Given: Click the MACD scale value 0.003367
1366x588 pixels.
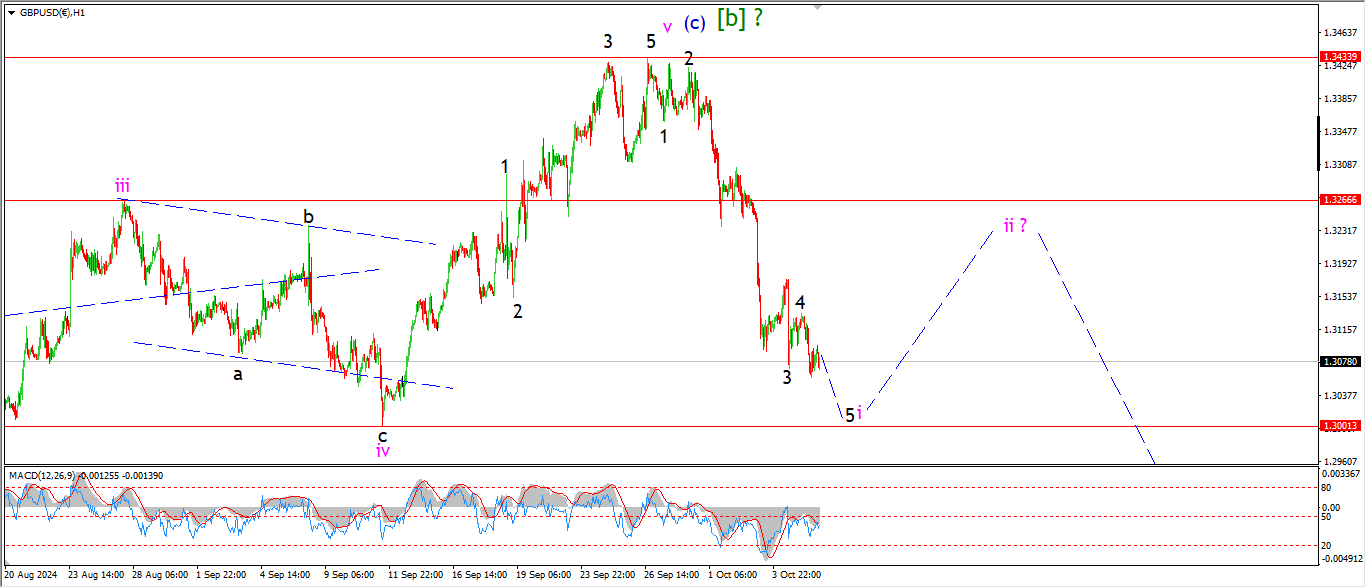Looking at the screenshot, I should [x=1339, y=473].
